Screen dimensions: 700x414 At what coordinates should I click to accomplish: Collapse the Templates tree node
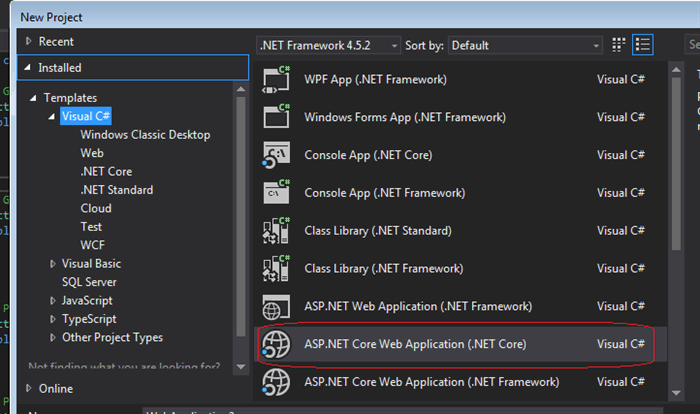tap(33, 98)
